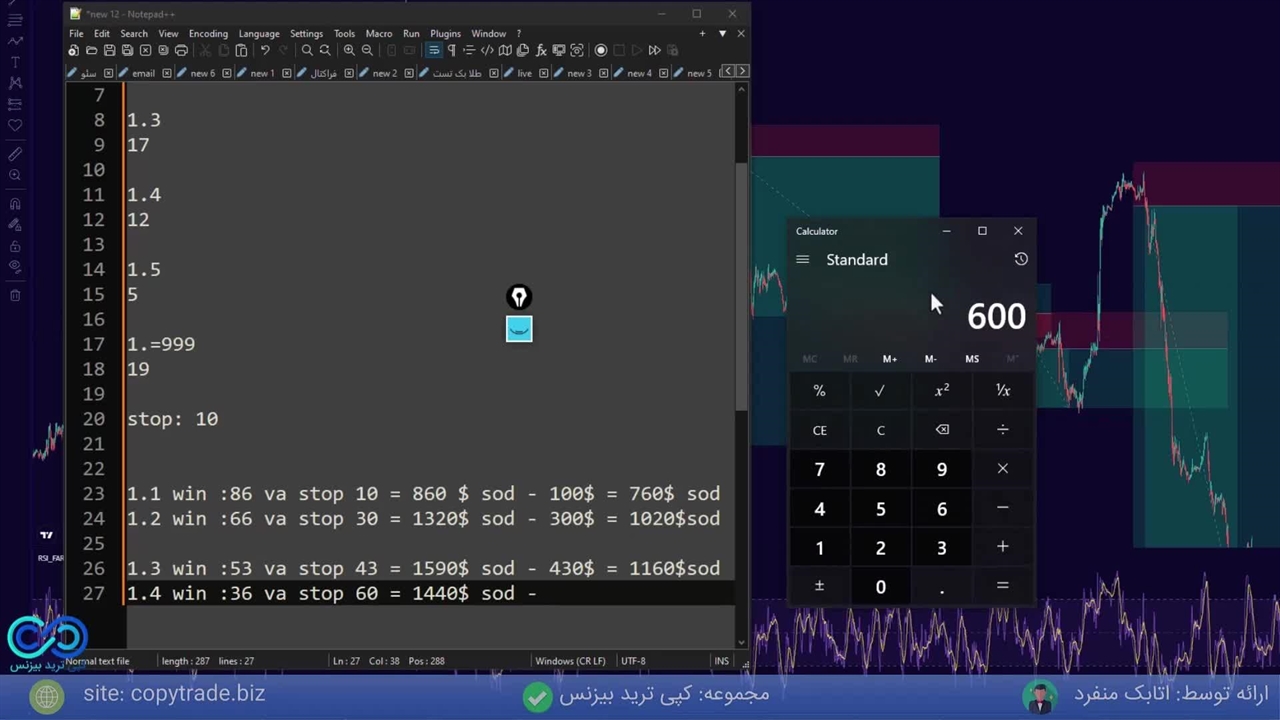Click the editor vertical scrollbar
This screenshot has width=1280, height=720.
tap(741, 280)
